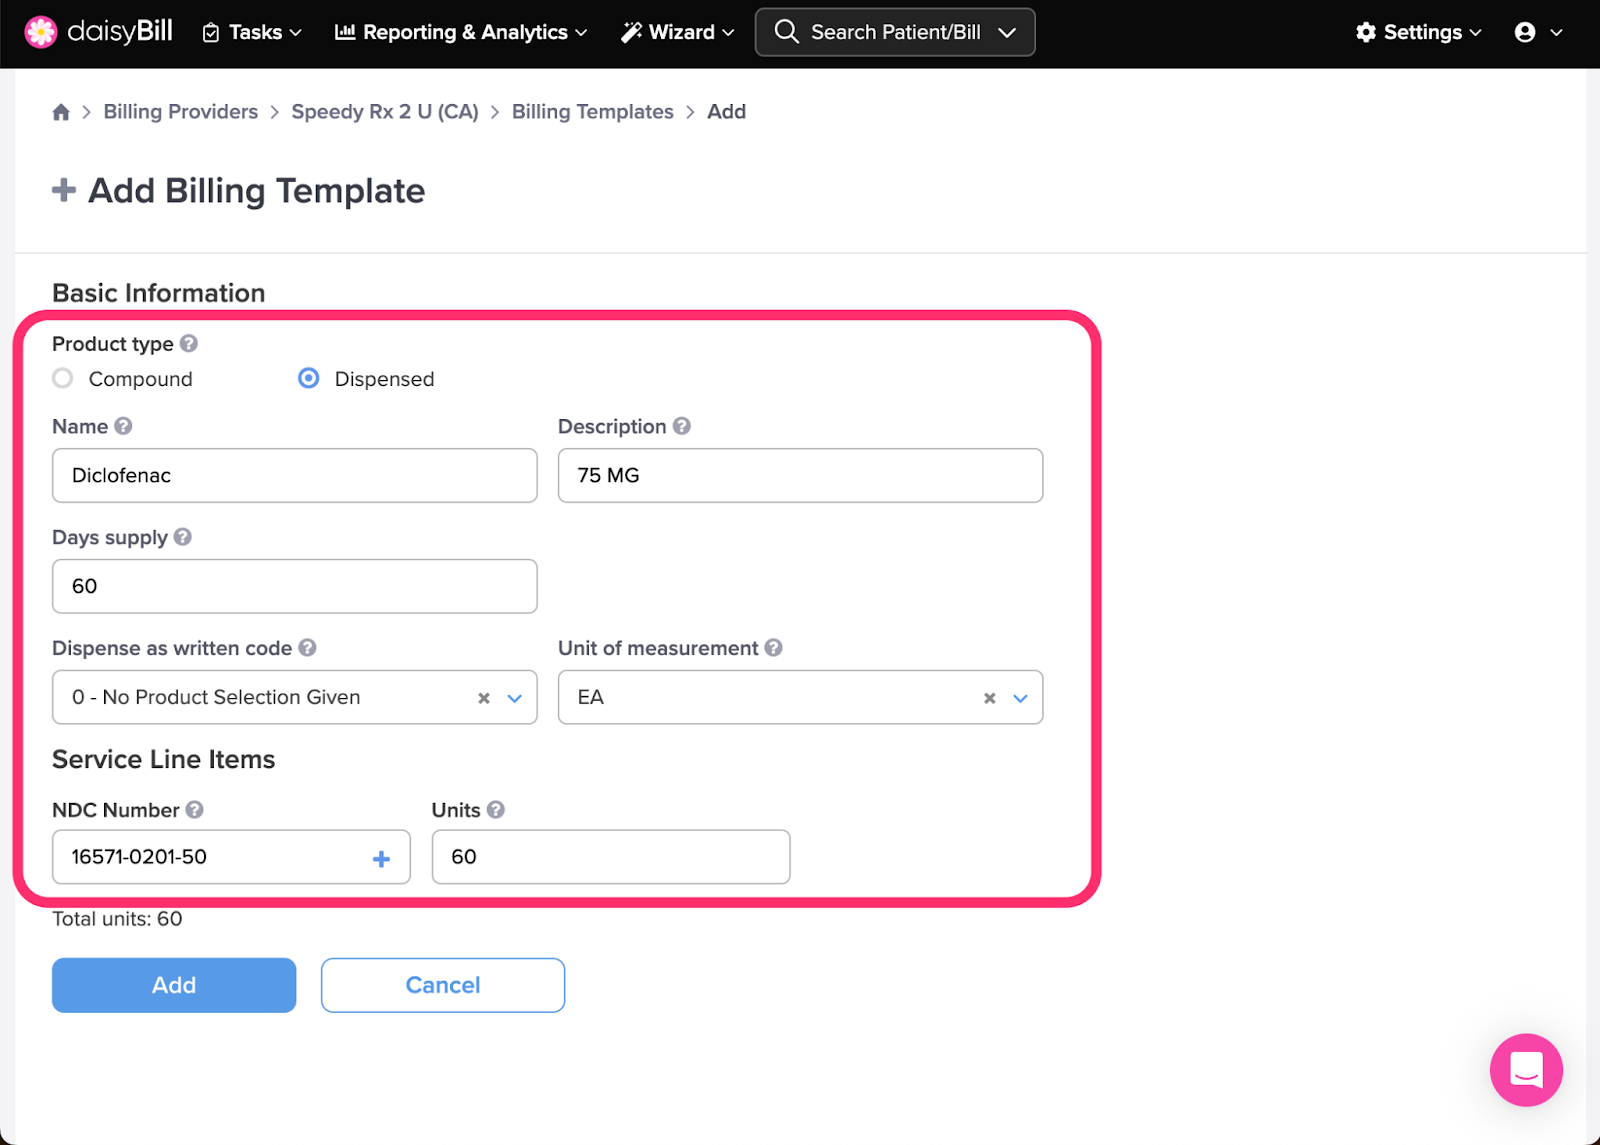Show help icon next to Name
This screenshot has height=1145, width=1600.
point(123,426)
